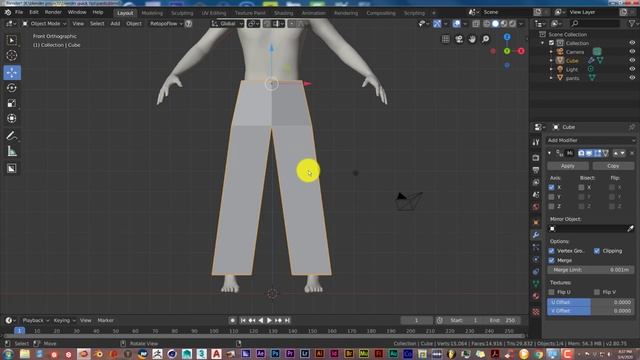
Task: Jump to the timeline end frame
Action: click(x=287, y=320)
